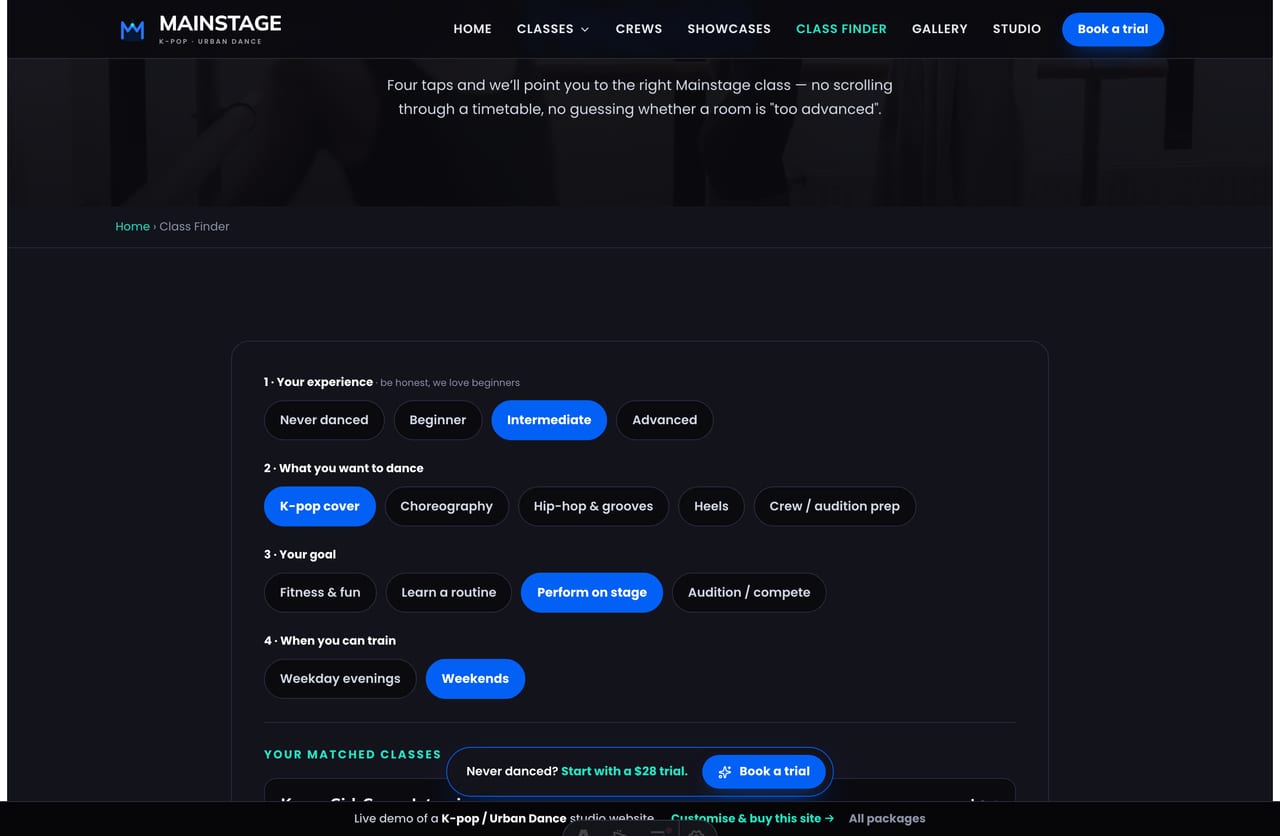The width and height of the screenshot is (1280, 836).
Task: Select the Audition / compete goal
Action: pos(749,592)
